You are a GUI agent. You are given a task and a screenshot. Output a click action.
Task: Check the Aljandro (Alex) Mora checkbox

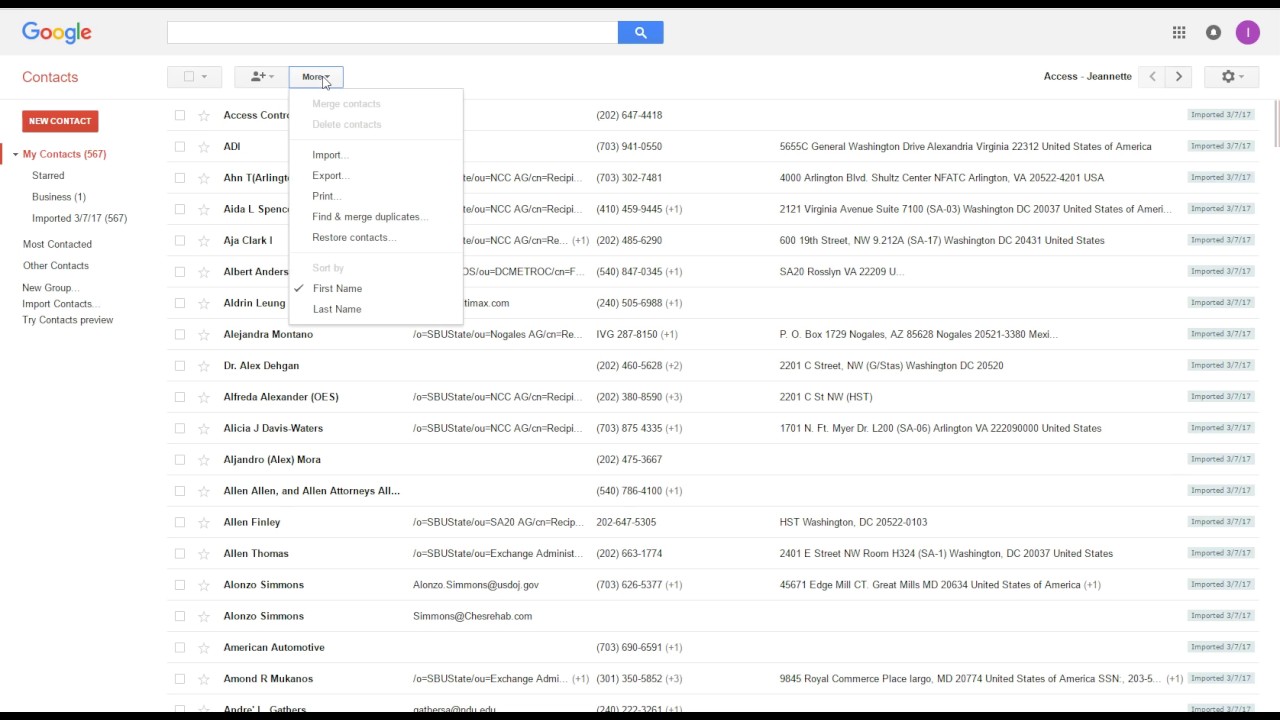point(180,460)
